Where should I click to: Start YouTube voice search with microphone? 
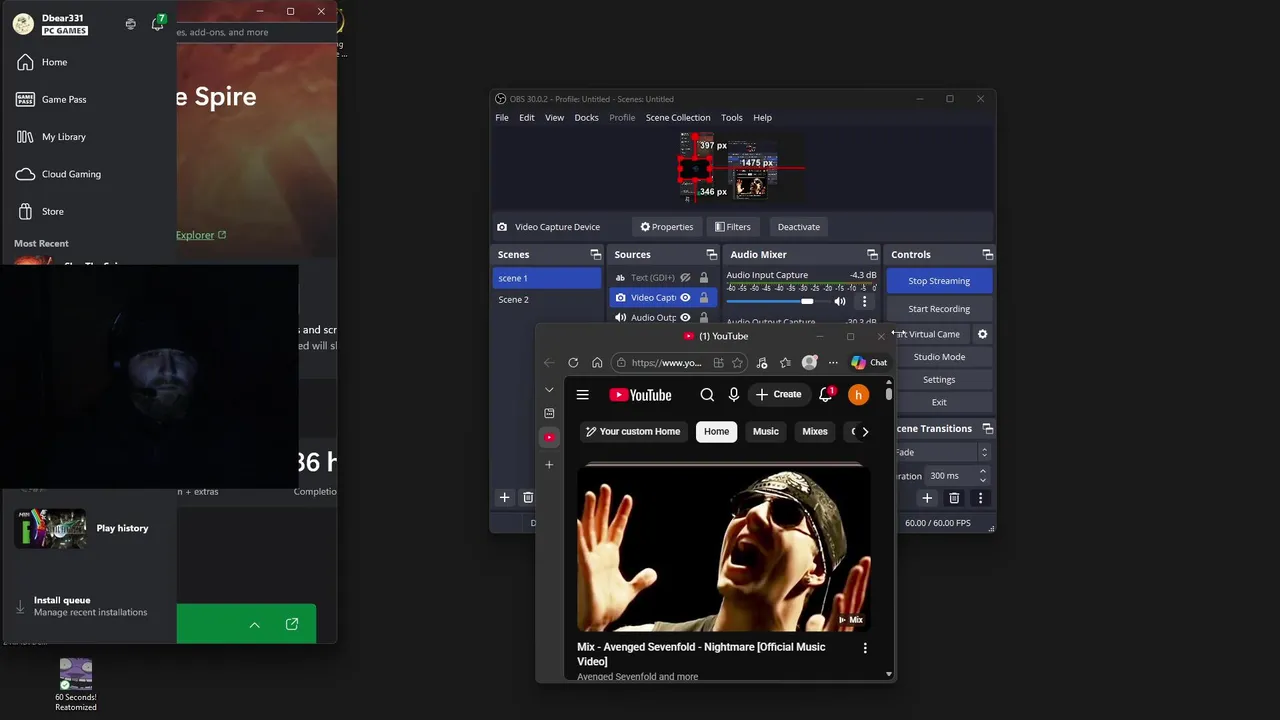(734, 395)
